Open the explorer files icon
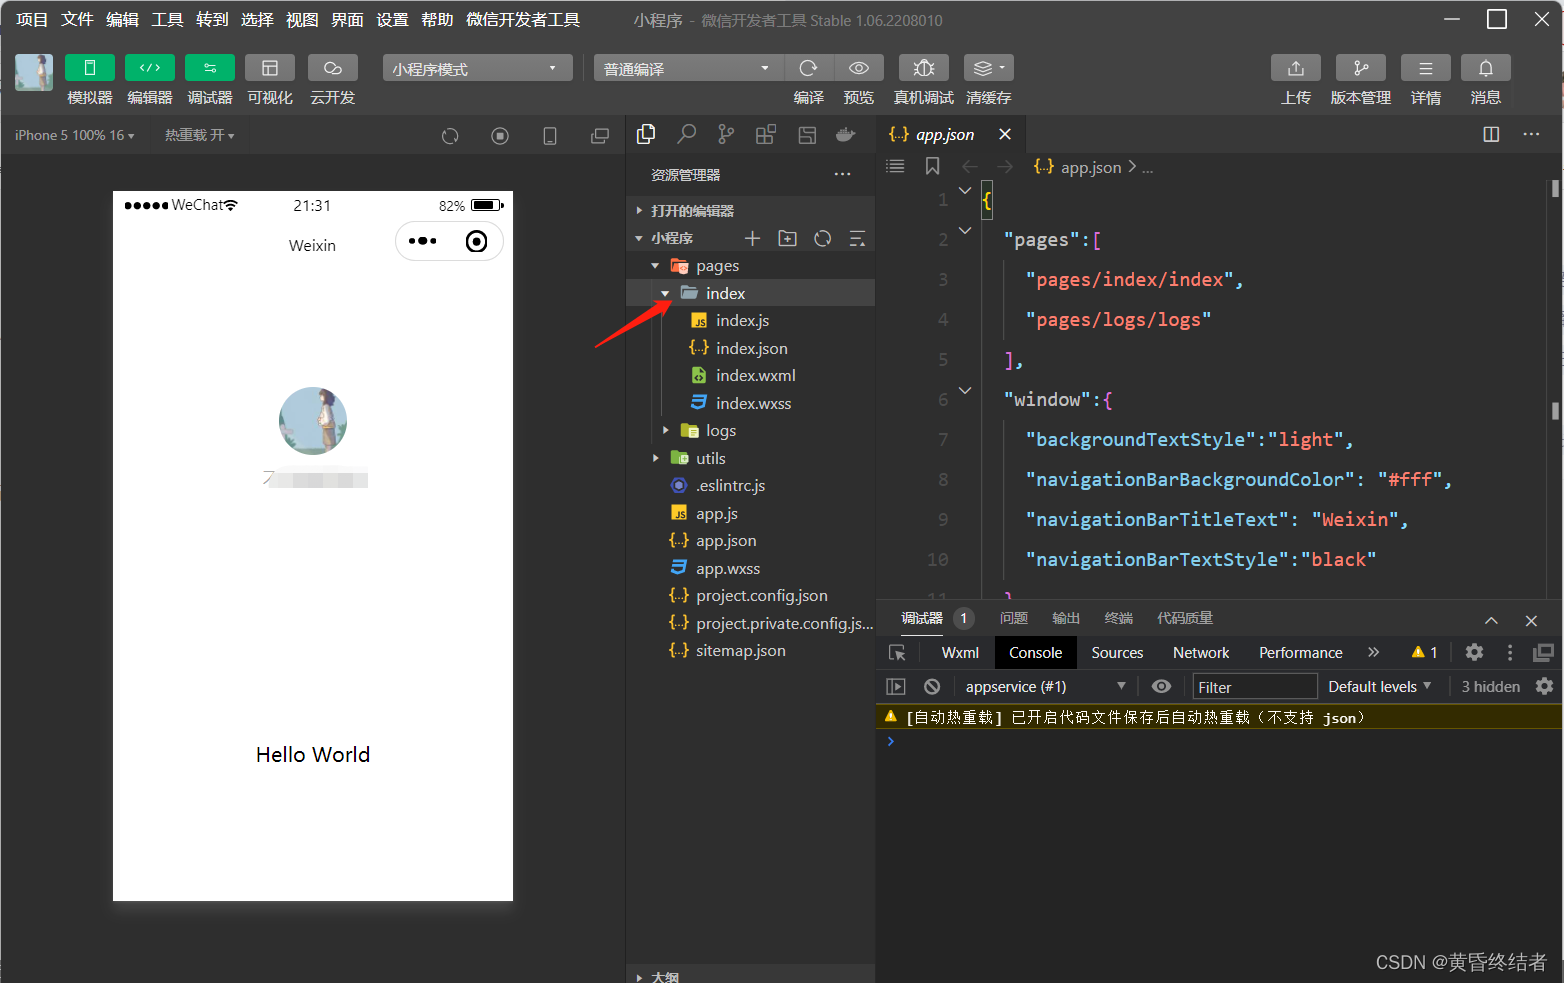Screen dimensions: 1564x983 pos(646,134)
